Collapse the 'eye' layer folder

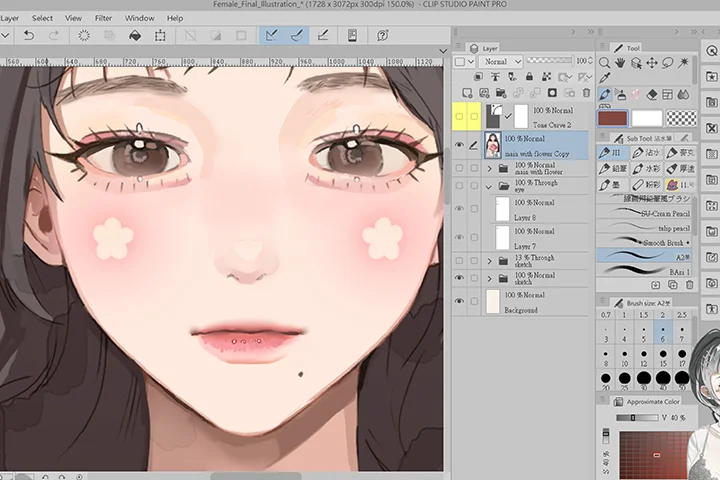[489, 186]
